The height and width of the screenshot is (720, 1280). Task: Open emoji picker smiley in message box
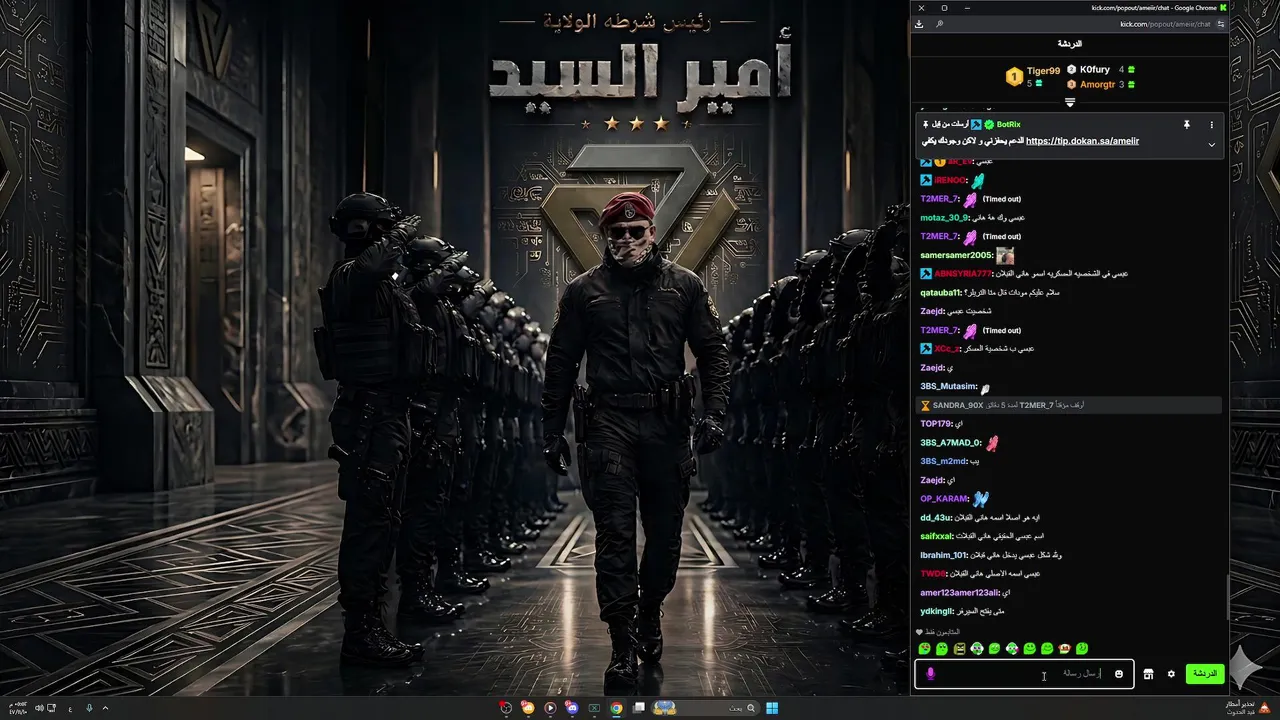click(x=1118, y=674)
